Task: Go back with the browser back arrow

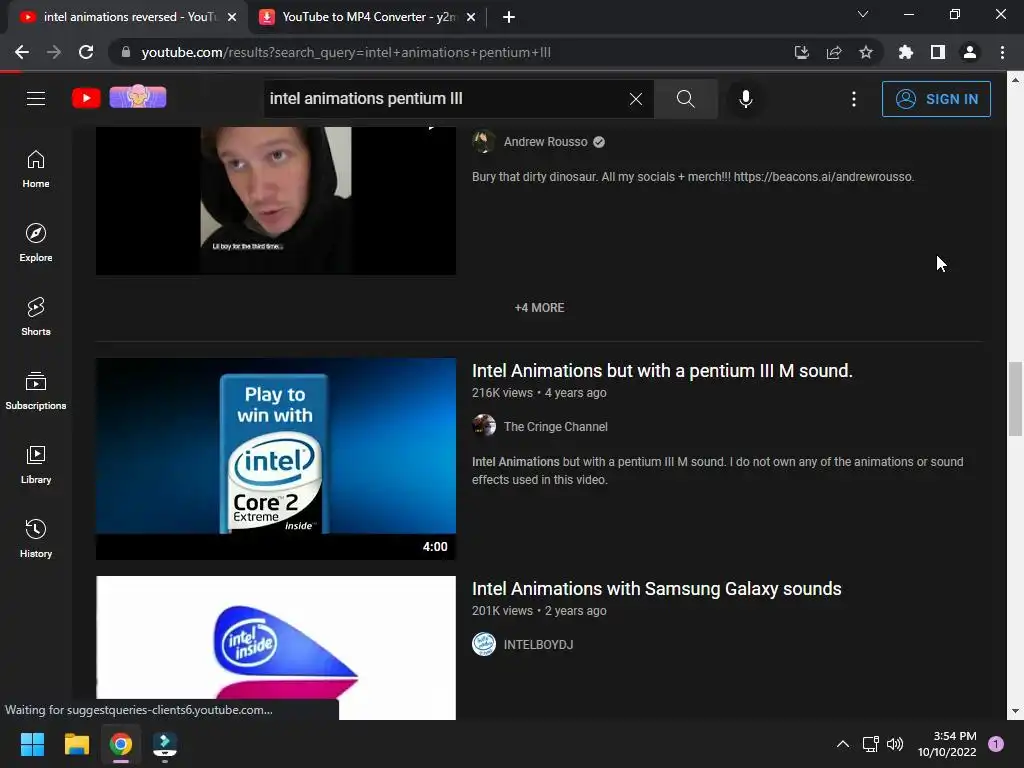Action: pyautogui.click(x=22, y=52)
